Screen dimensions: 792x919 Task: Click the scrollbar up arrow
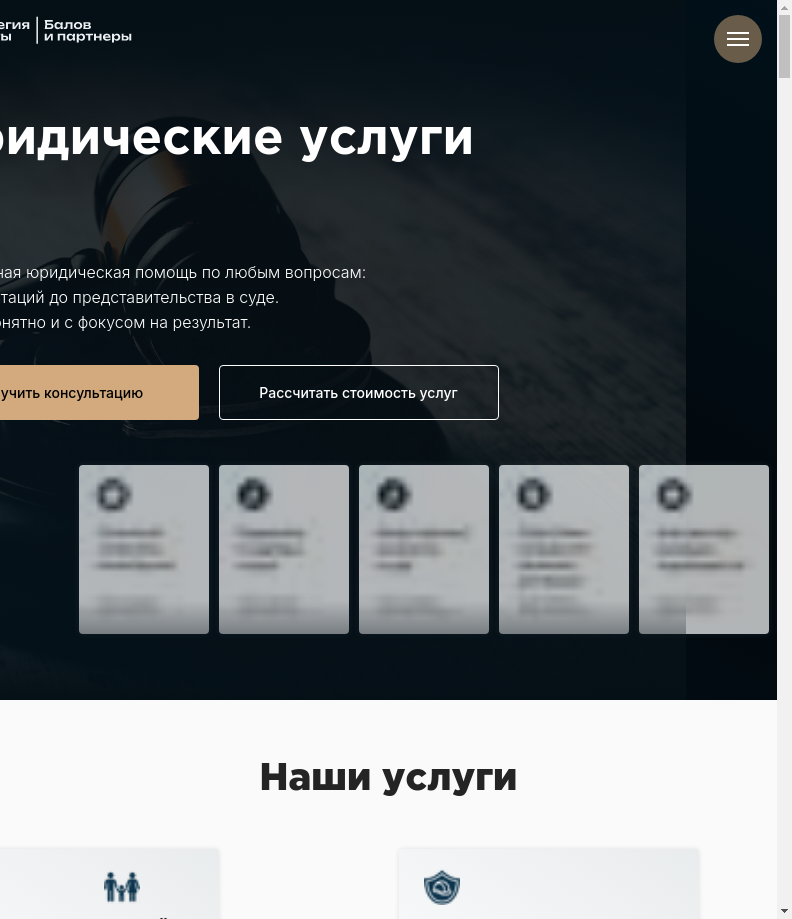pos(784,7)
